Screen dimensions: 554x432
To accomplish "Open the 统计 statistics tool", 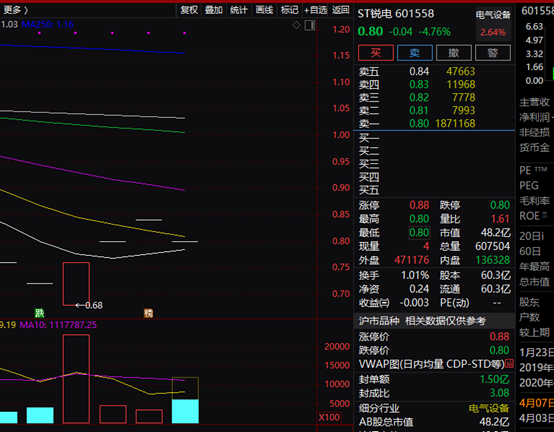I will 238,10.
